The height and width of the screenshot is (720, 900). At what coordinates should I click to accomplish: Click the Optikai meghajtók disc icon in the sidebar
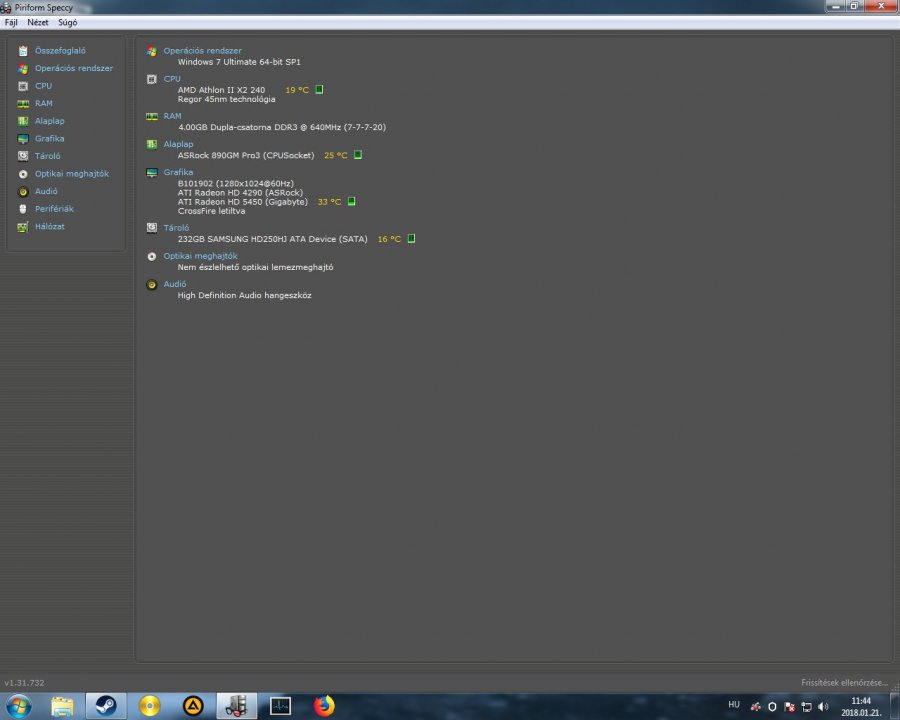[x=23, y=174]
